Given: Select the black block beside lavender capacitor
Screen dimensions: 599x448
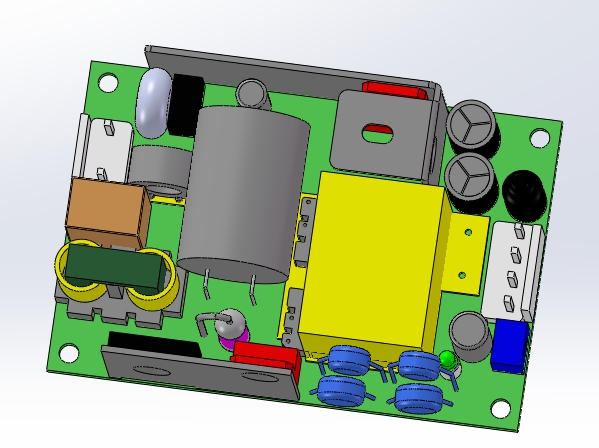Looking at the screenshot, I should point(186,105).
